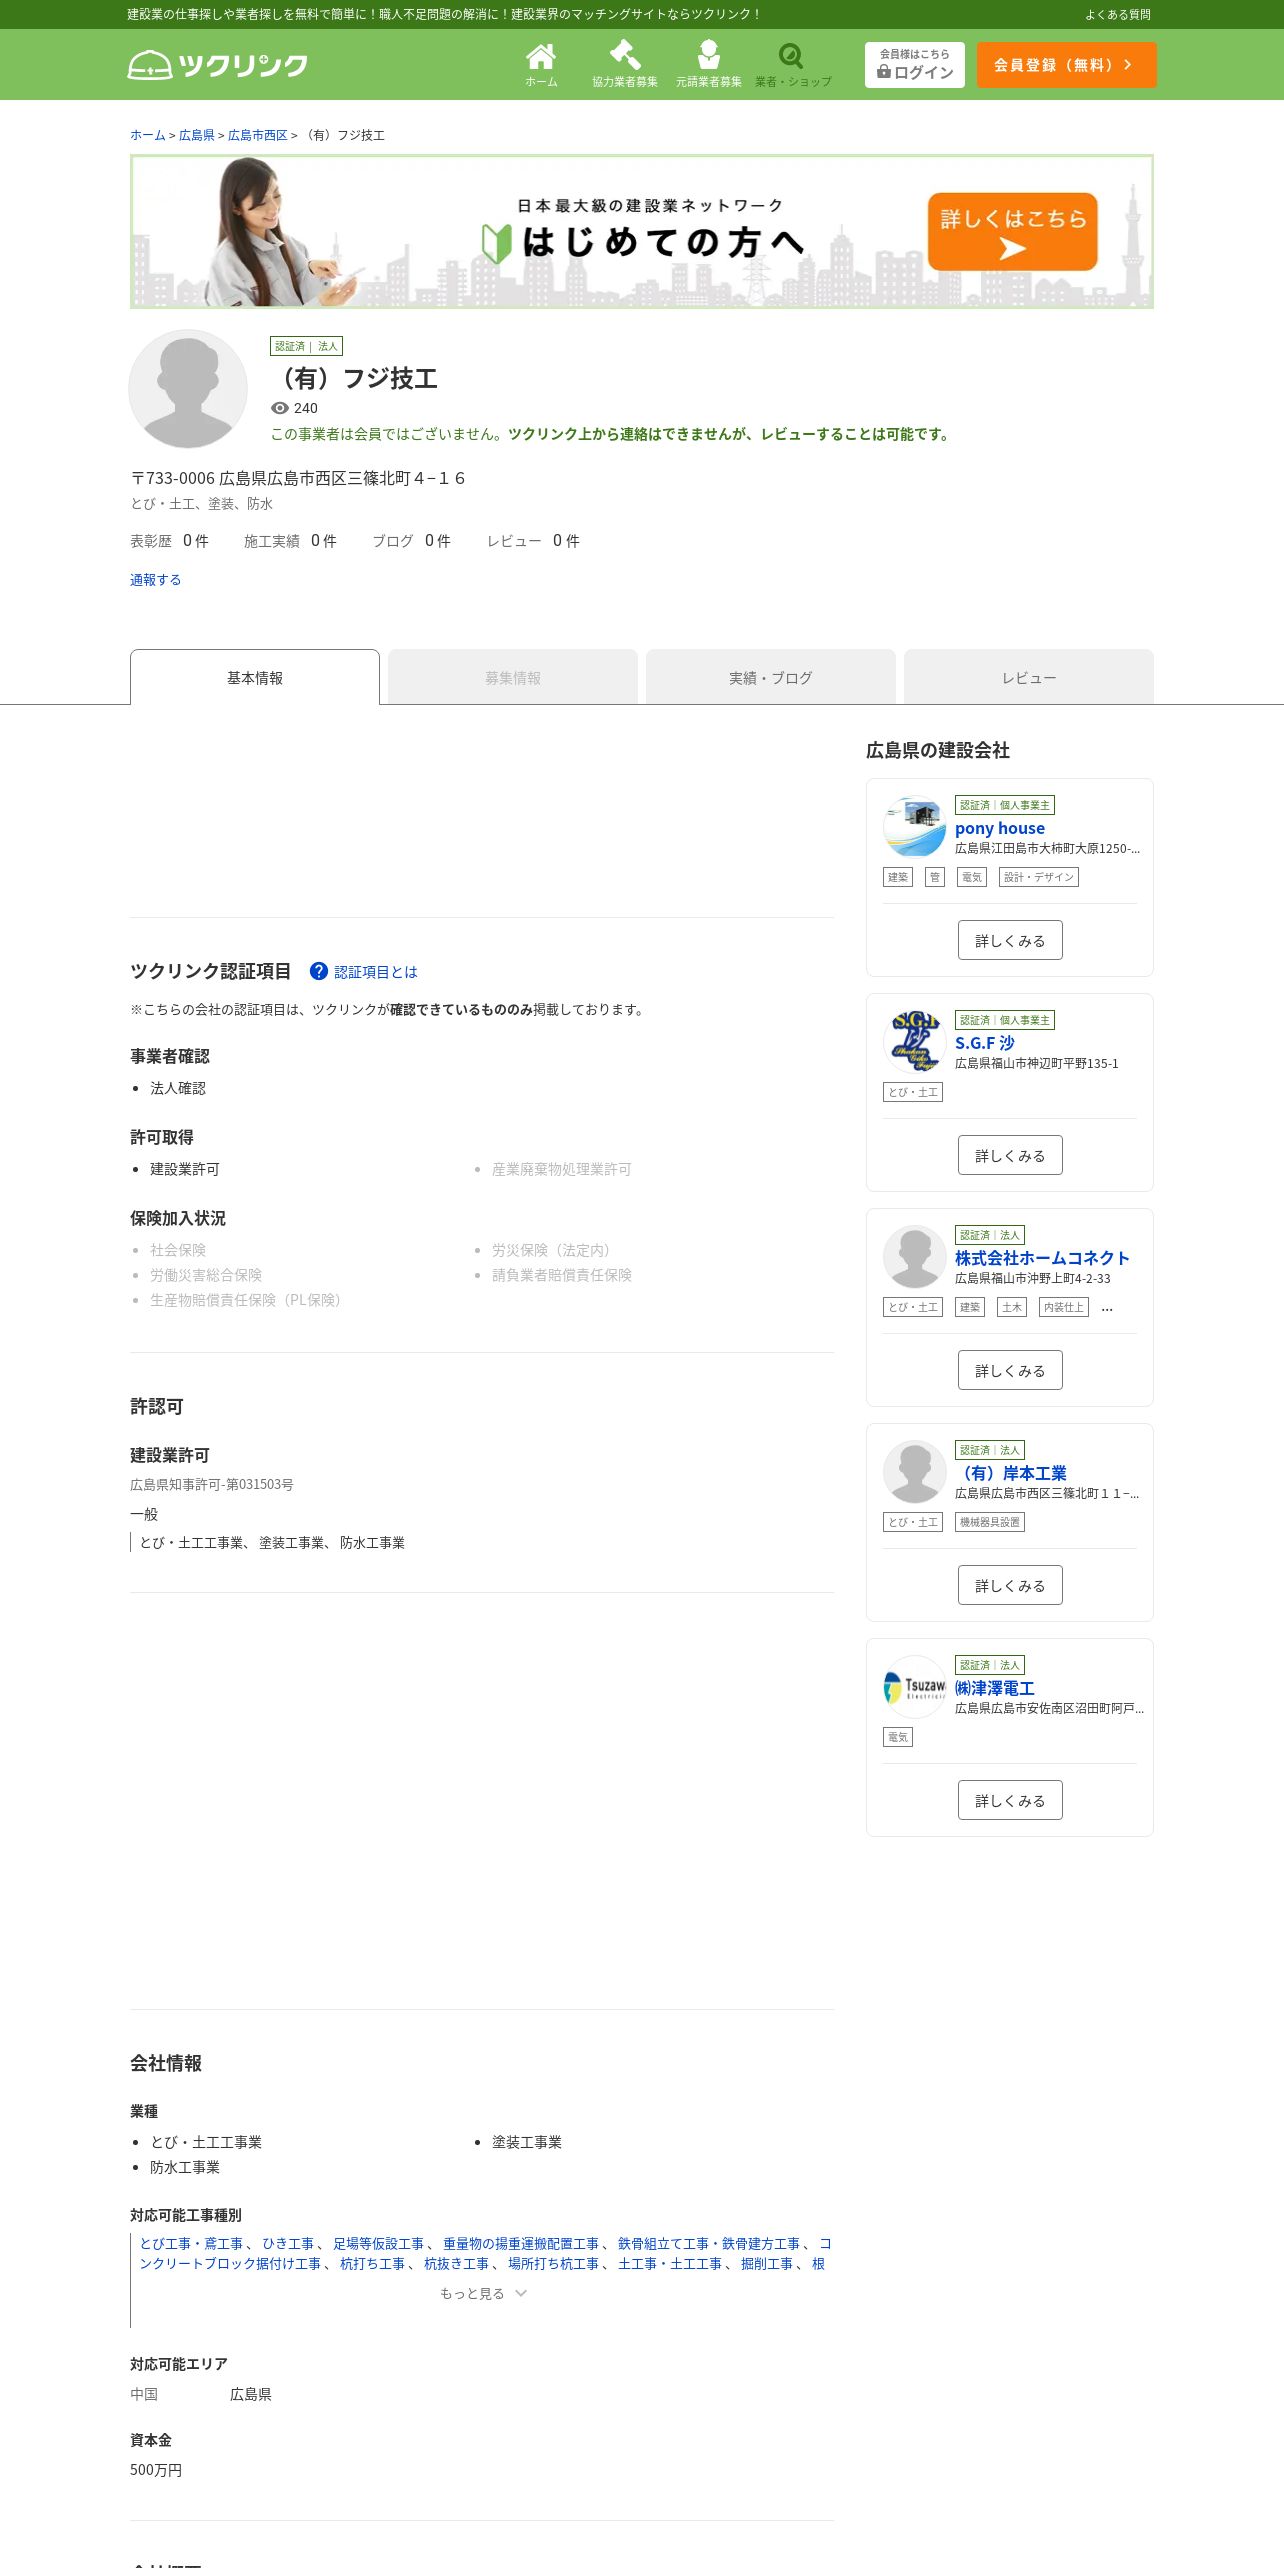Select the 基本情報 tab
1284x2568 pixels.
255,677
